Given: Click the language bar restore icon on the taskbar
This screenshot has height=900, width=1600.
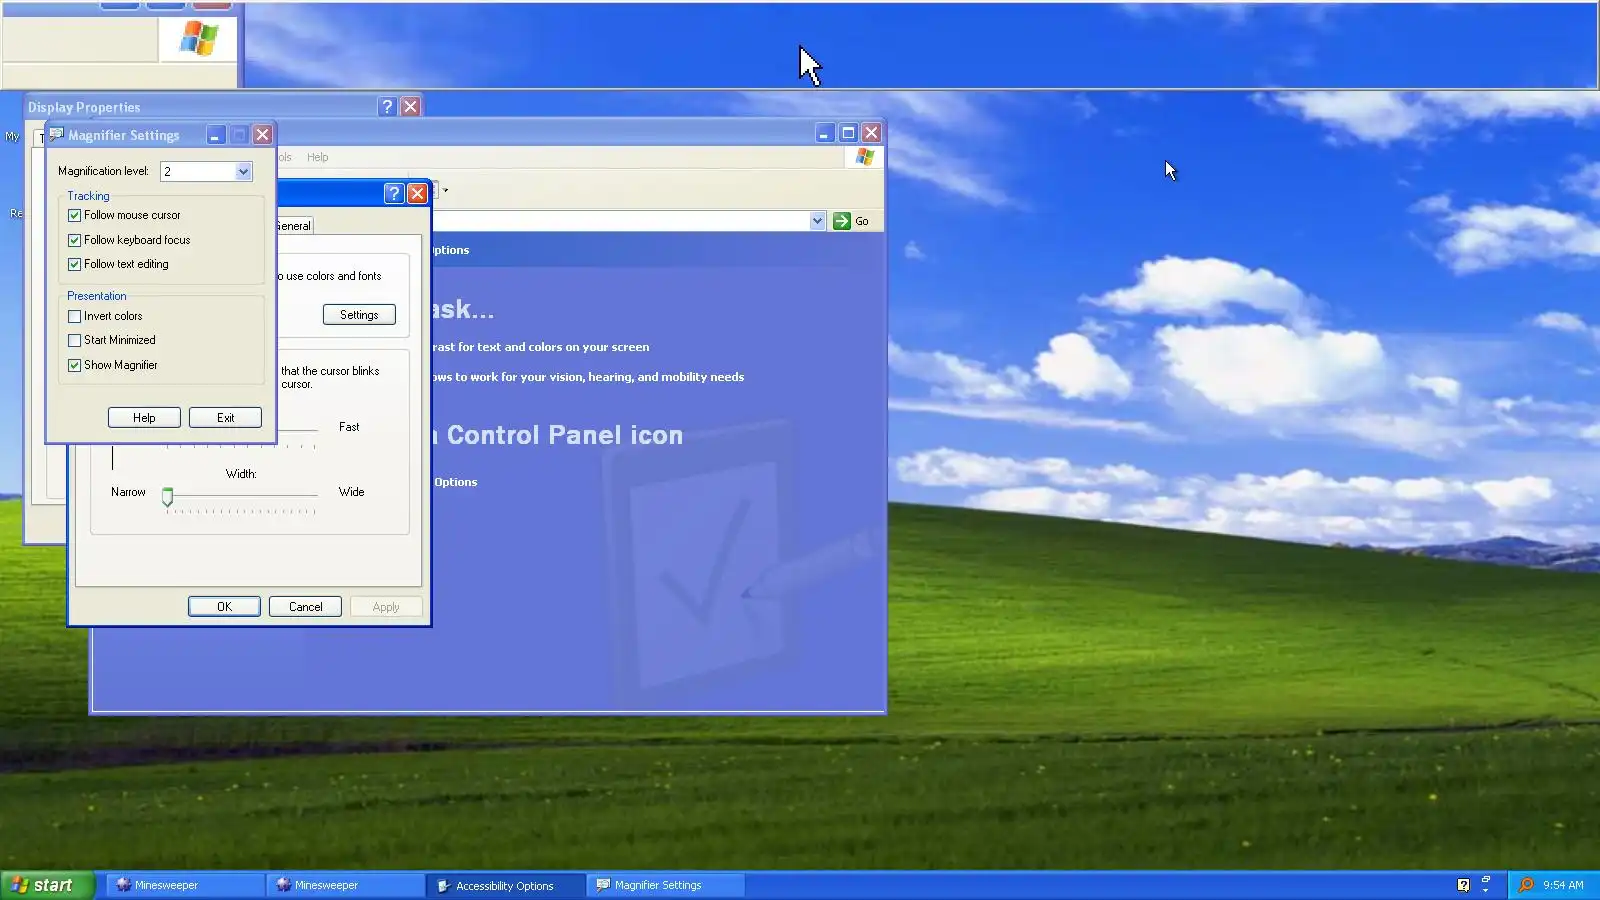Looking at the screenshot, I should (x=1486, y=879).
